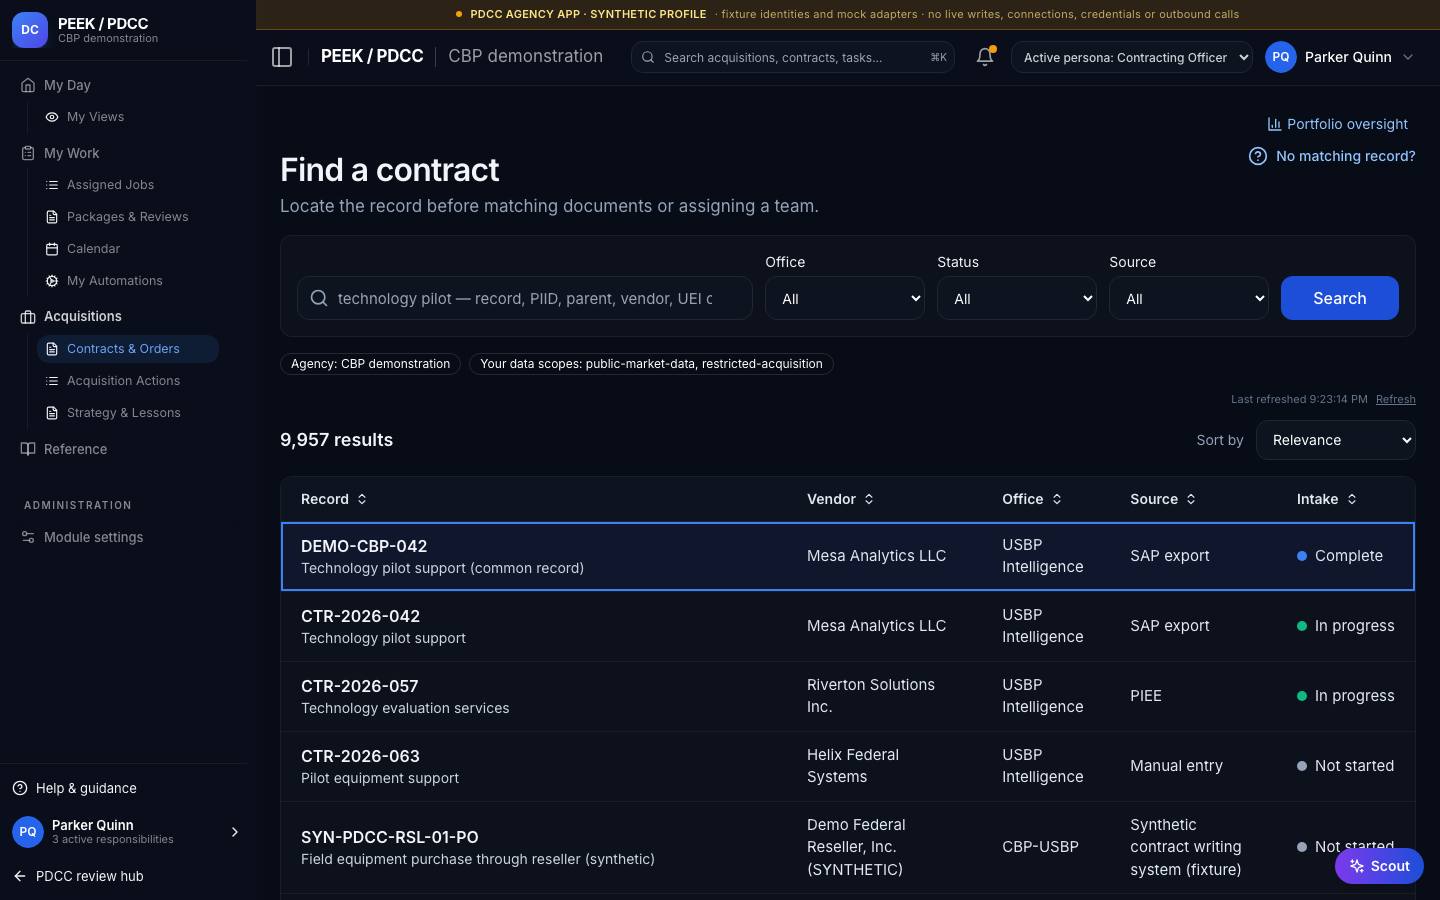Click the magnifier icon in contract search field
The height and width of the screenshot is (900, 1440).
pos(319,298)
